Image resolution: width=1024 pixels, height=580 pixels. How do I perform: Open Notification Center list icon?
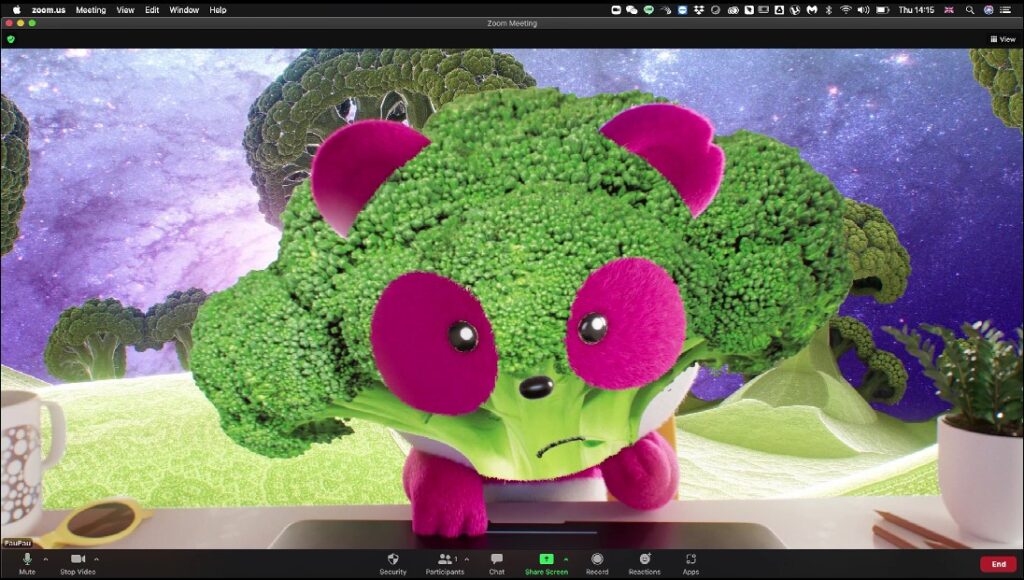[x=1006, y=10]
